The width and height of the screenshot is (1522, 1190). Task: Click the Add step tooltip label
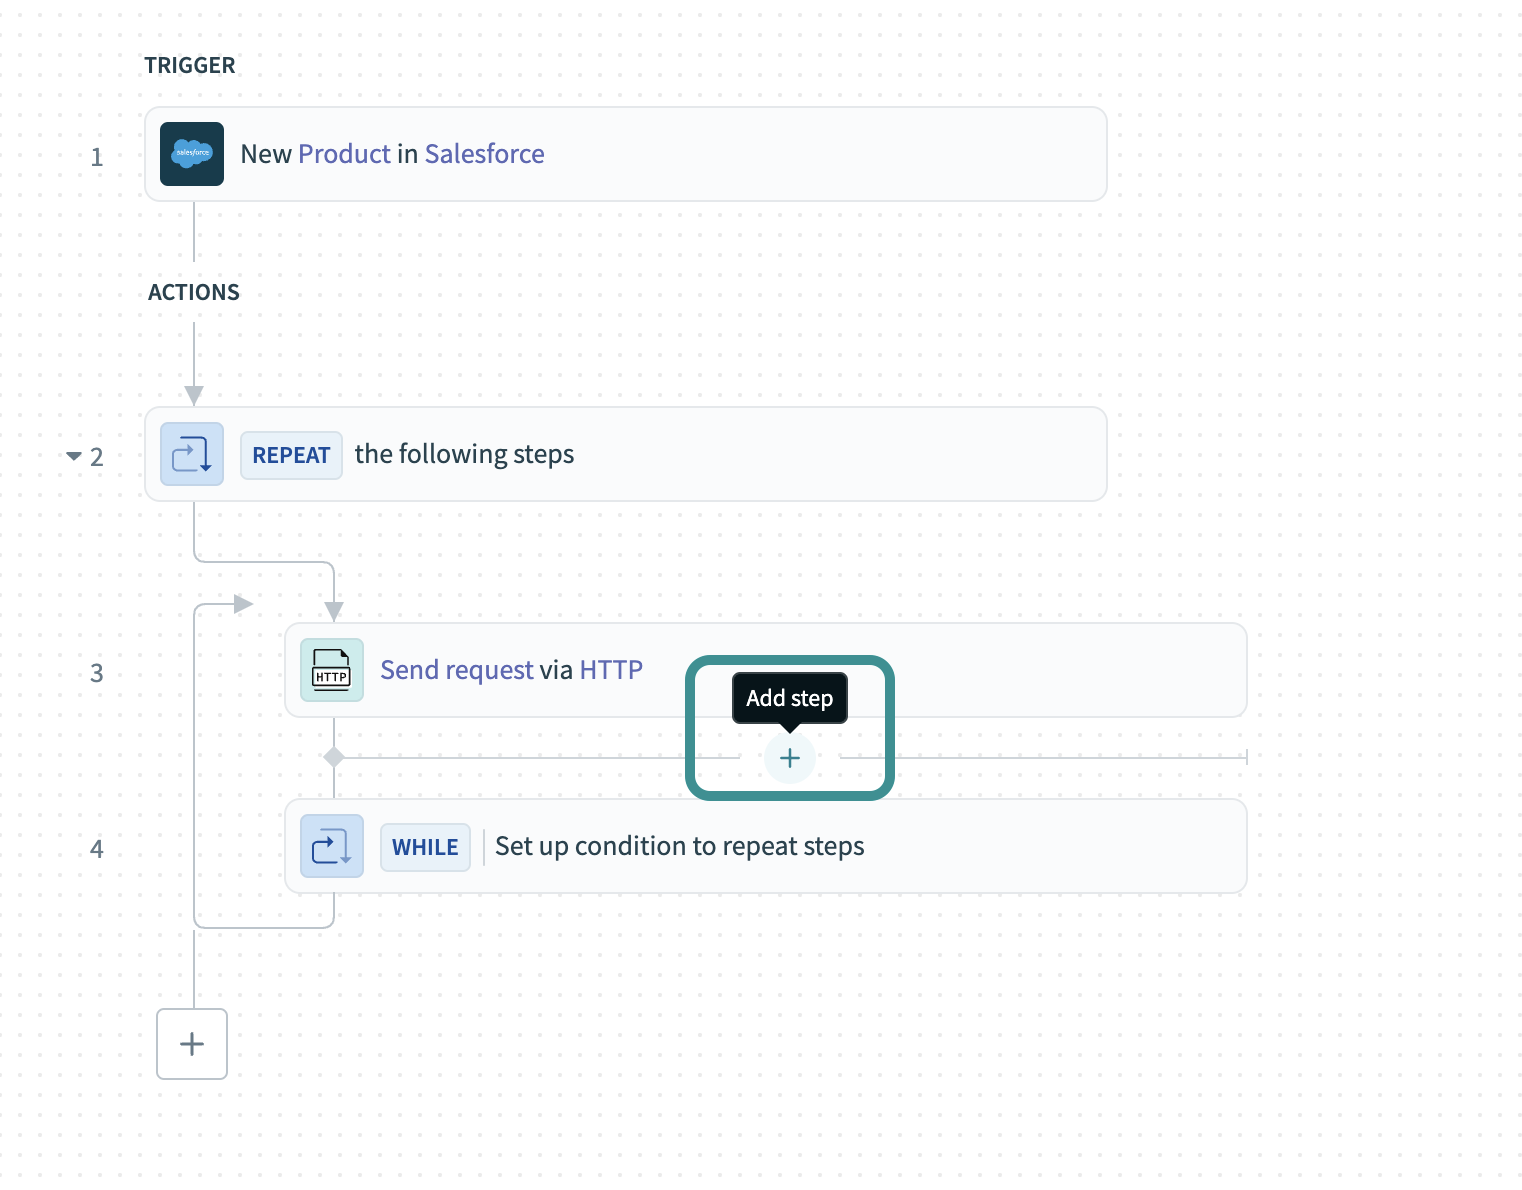(x=789, y=698)
